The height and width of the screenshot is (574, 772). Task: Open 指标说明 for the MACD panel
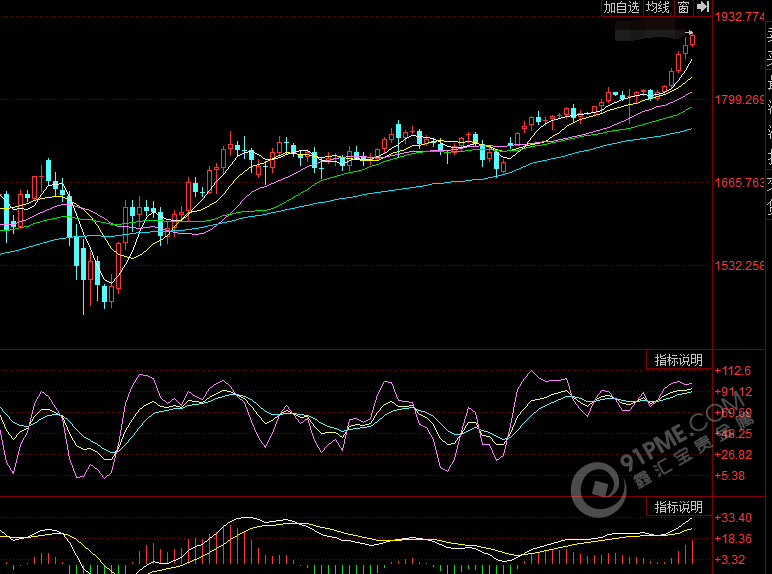point(678,507)
